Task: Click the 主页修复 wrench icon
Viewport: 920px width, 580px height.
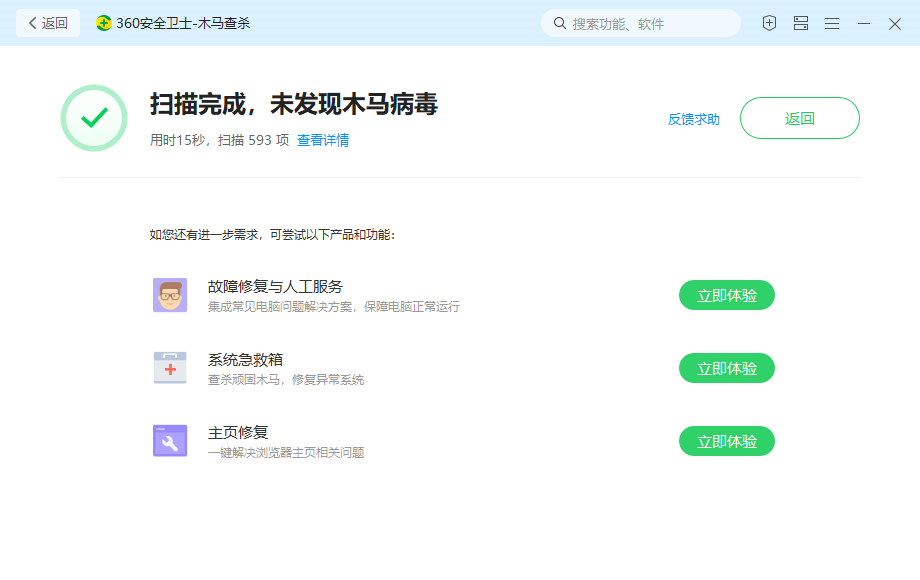Action: 170,441
